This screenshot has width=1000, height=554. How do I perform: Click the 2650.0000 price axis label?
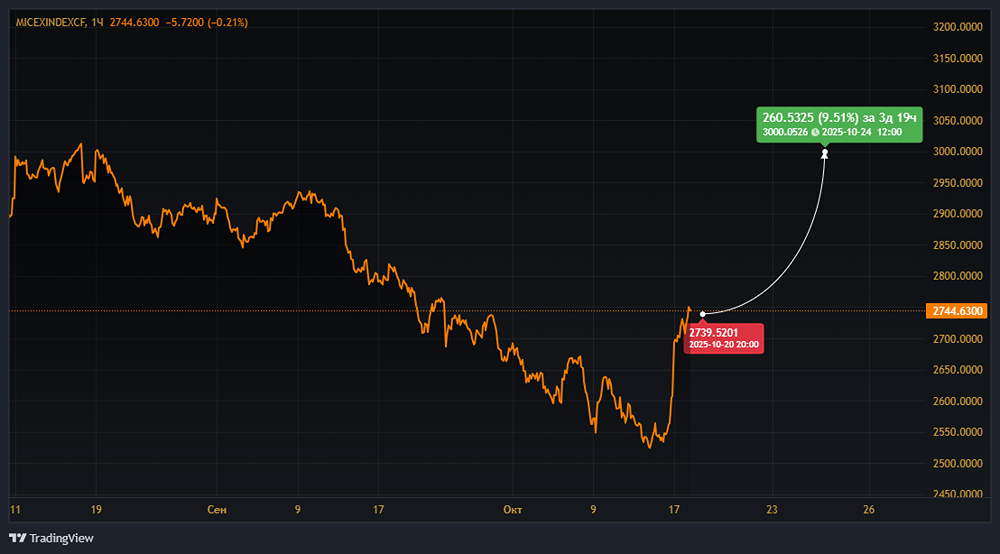957,370
